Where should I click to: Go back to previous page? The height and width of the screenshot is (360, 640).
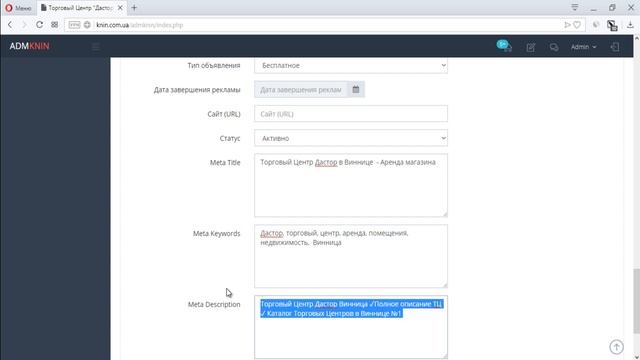(x=10, y=25)
